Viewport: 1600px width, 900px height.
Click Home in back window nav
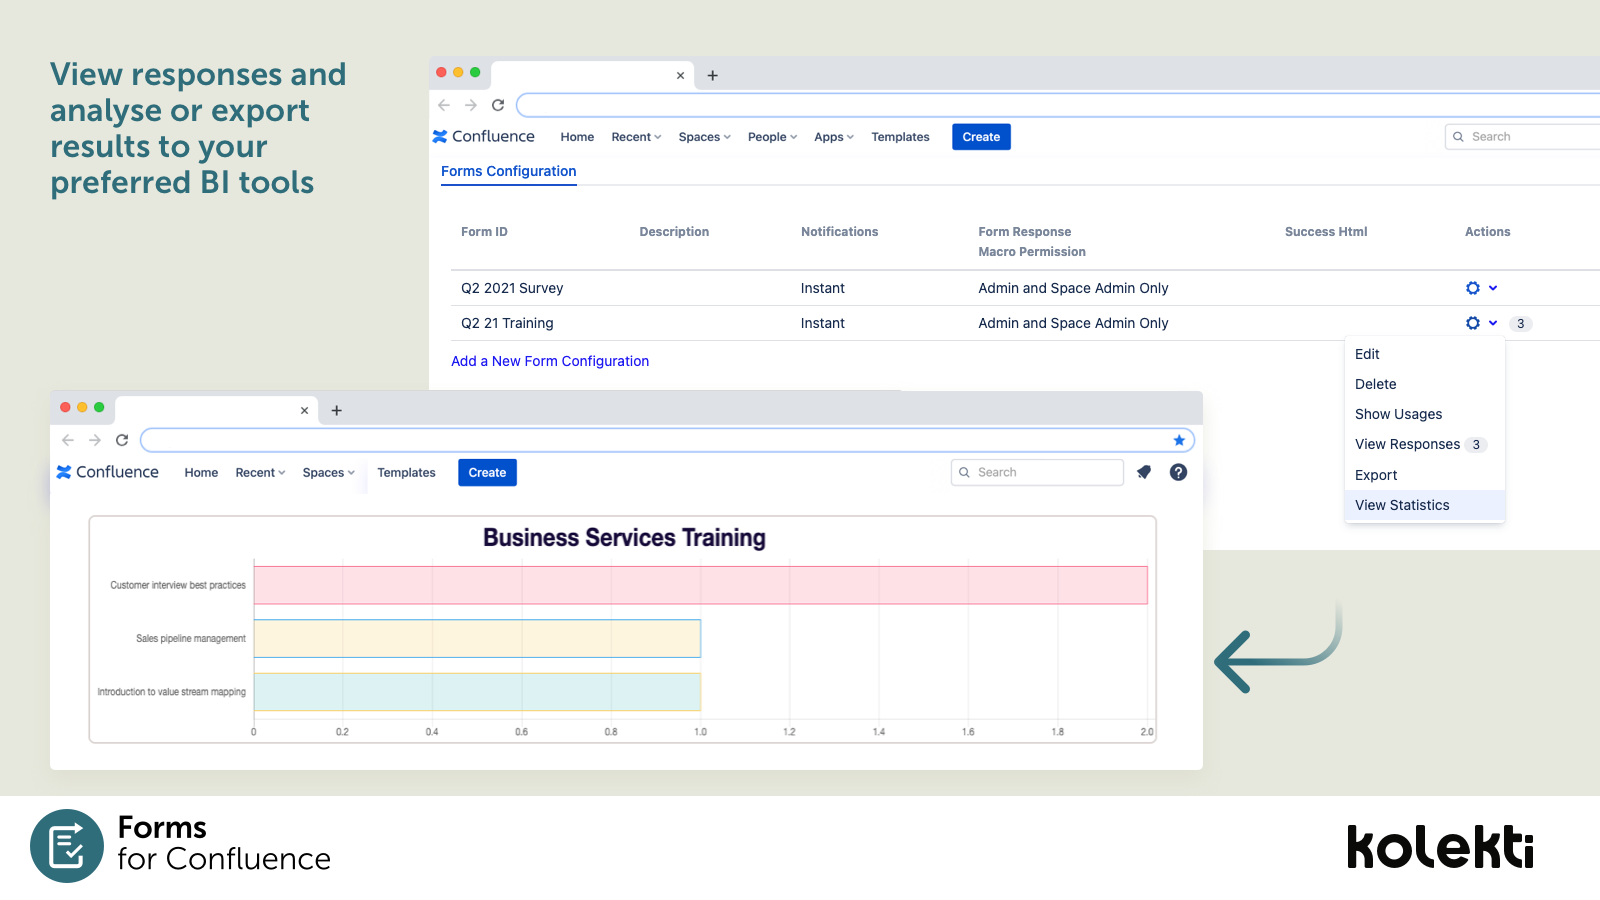pyautogui.click(x=577, y=137)
